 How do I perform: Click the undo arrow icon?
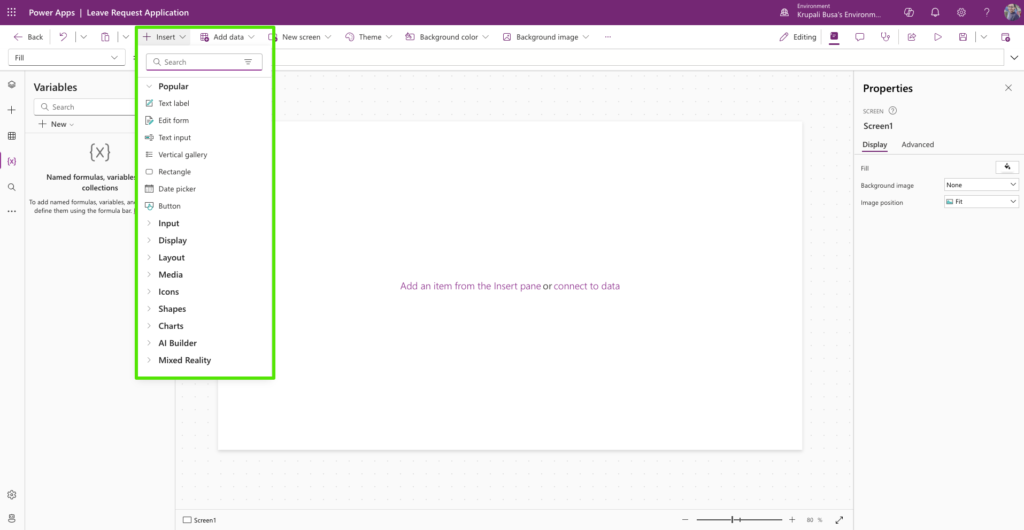[x=63, y=37]
